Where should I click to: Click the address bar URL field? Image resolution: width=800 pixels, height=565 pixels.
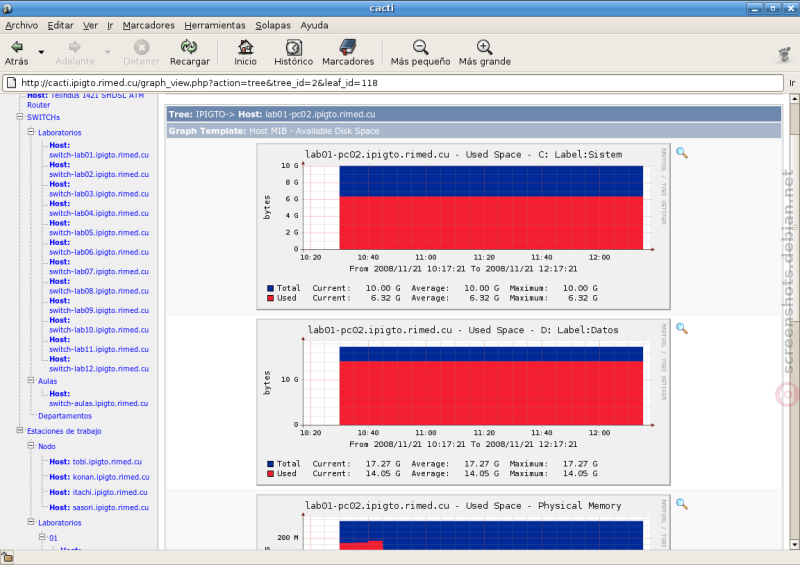393,83
